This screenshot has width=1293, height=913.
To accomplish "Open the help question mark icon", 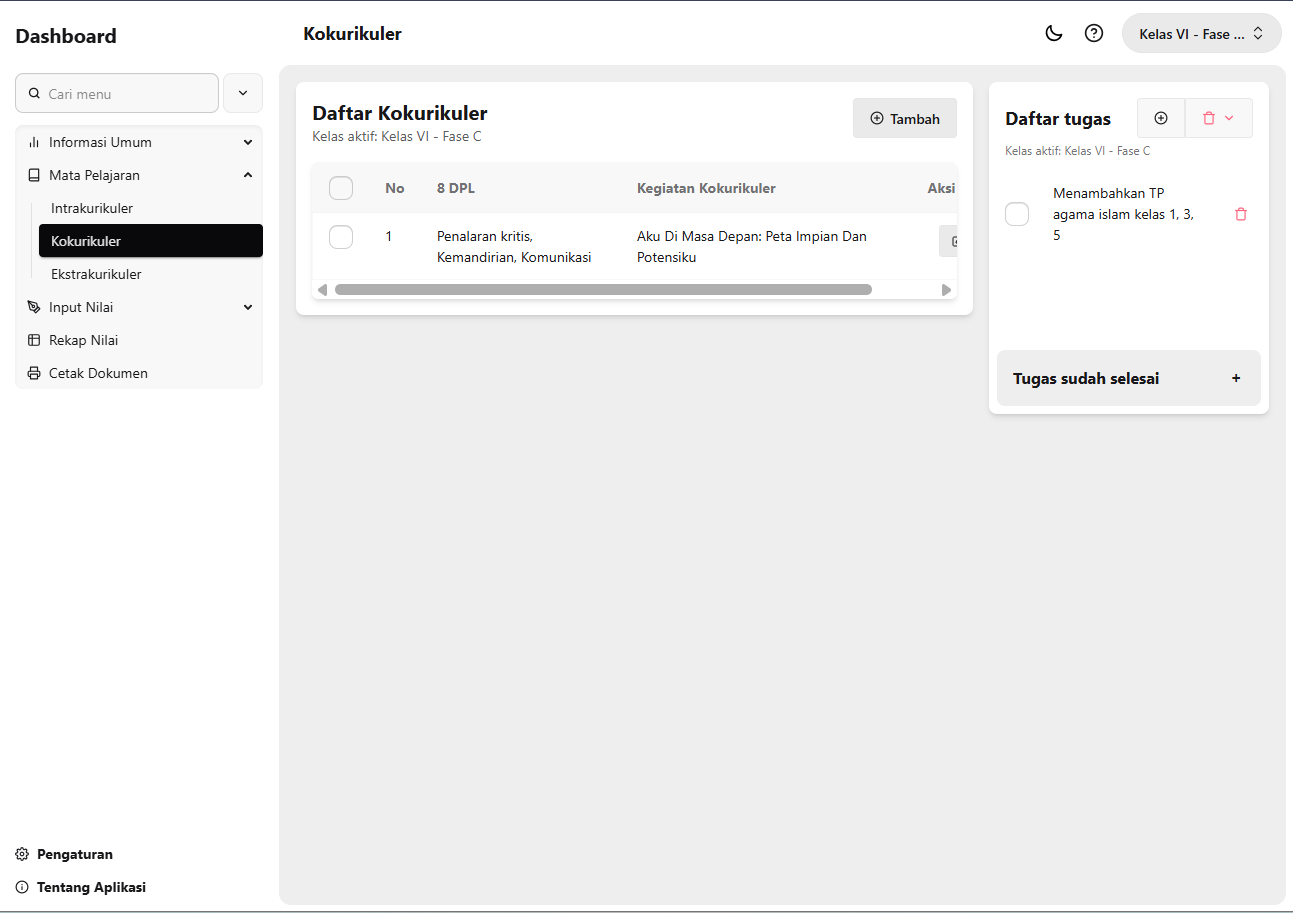I will click(1093, 33).
